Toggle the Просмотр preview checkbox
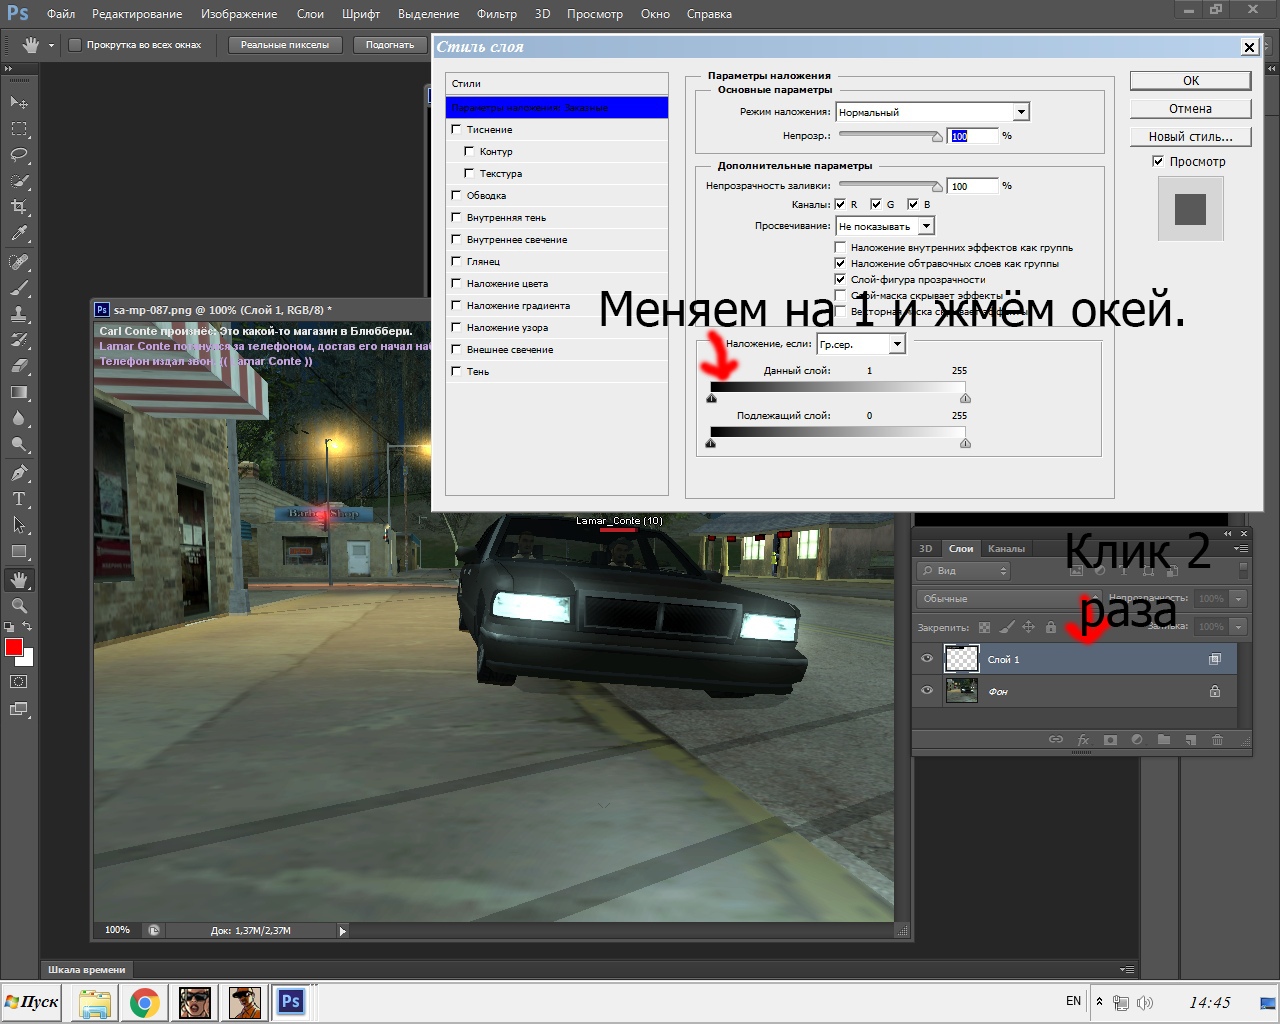 [1158, 161]
